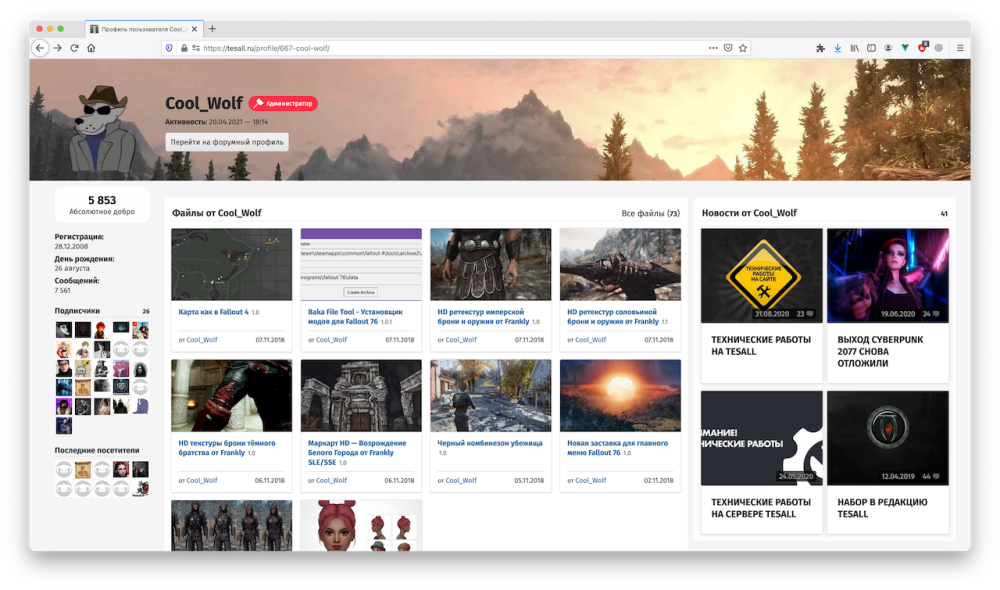
Task: Open HD ретекстур имперской брони link
Action: coord(483,316)
